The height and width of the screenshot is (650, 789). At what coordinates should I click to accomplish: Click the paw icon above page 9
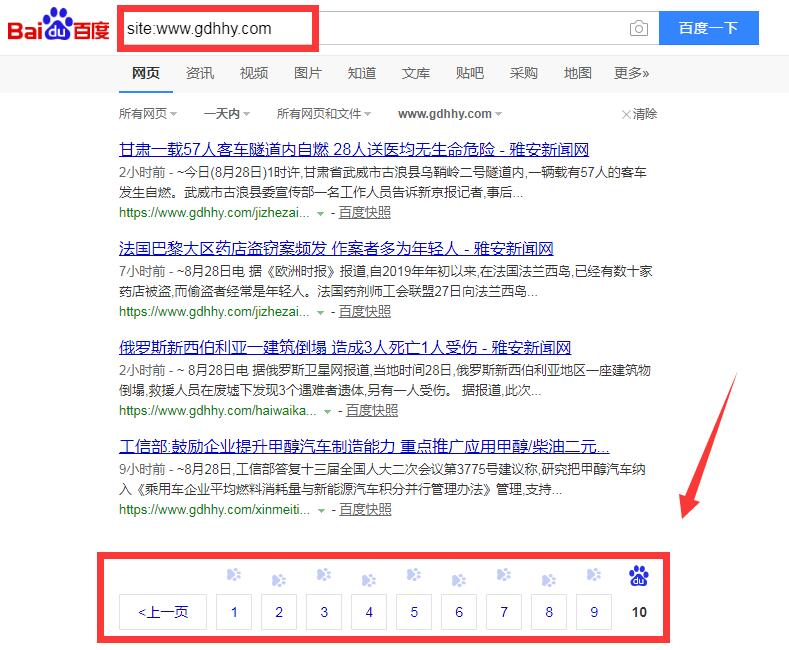click(x=594, y=575)
